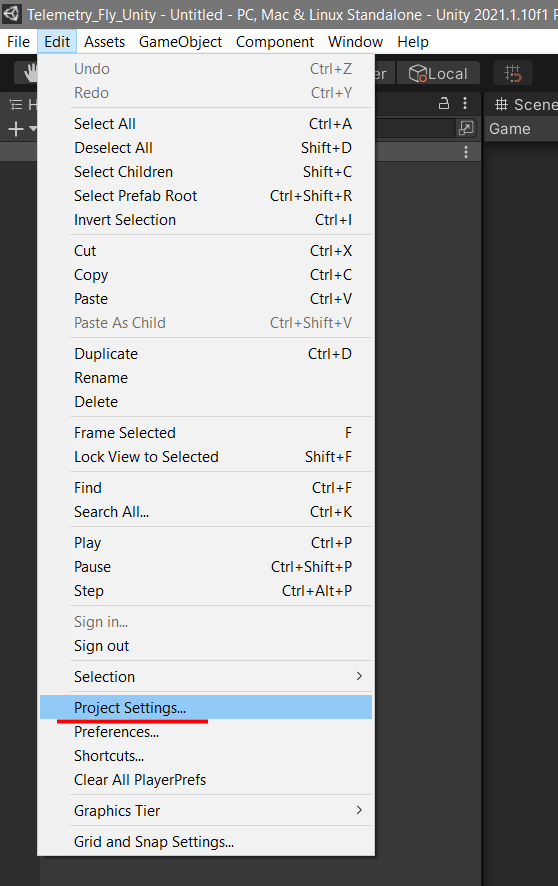Choose Select All from the Edit menu

click(206, 124)
